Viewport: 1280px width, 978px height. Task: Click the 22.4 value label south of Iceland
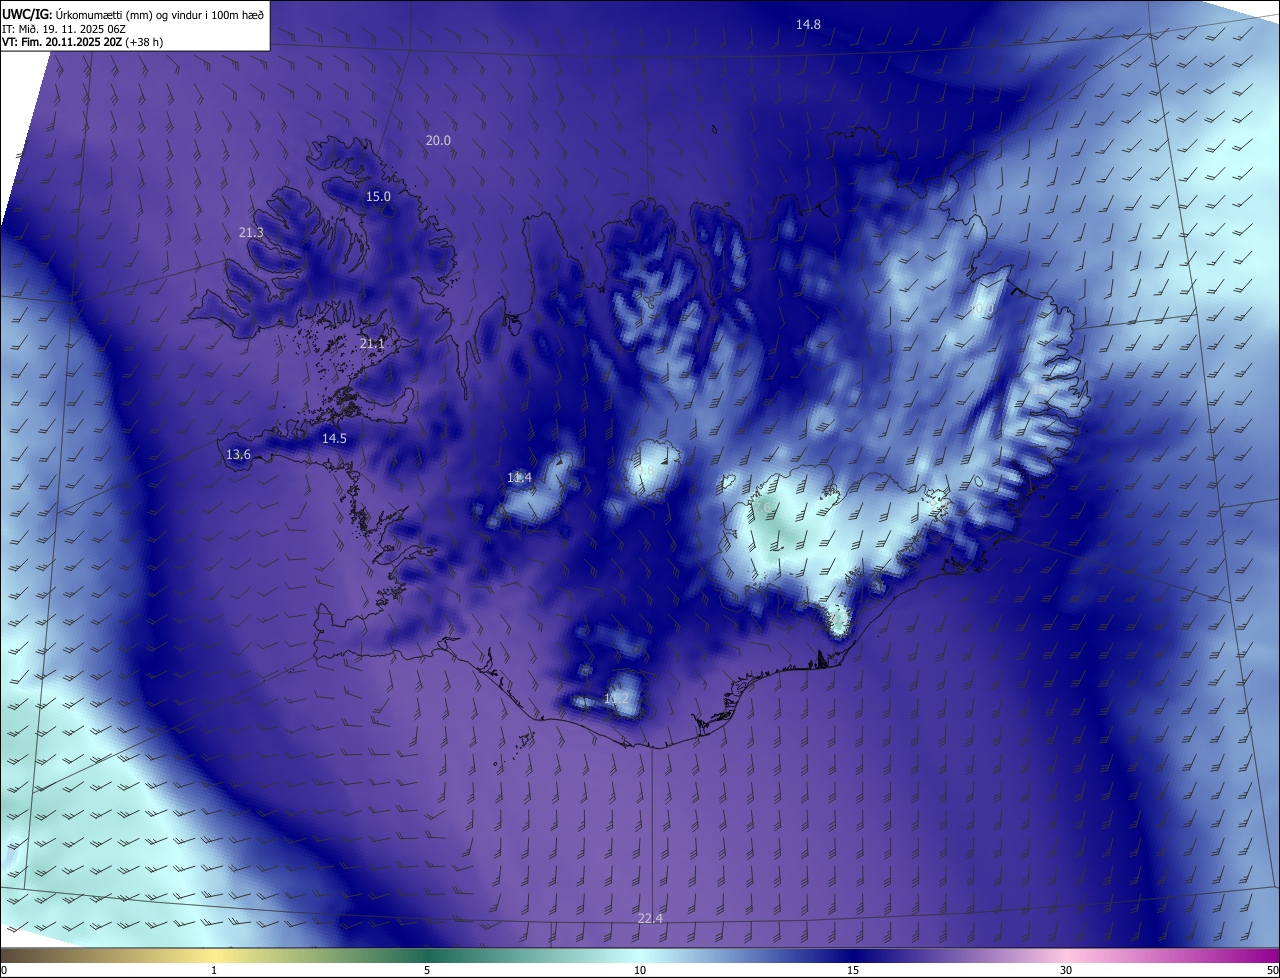pos(650,919)
